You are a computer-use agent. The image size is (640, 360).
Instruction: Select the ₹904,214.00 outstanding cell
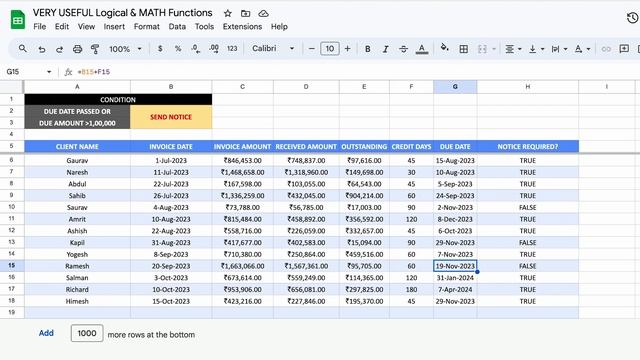pyautogui.click(x=364, y=196)
